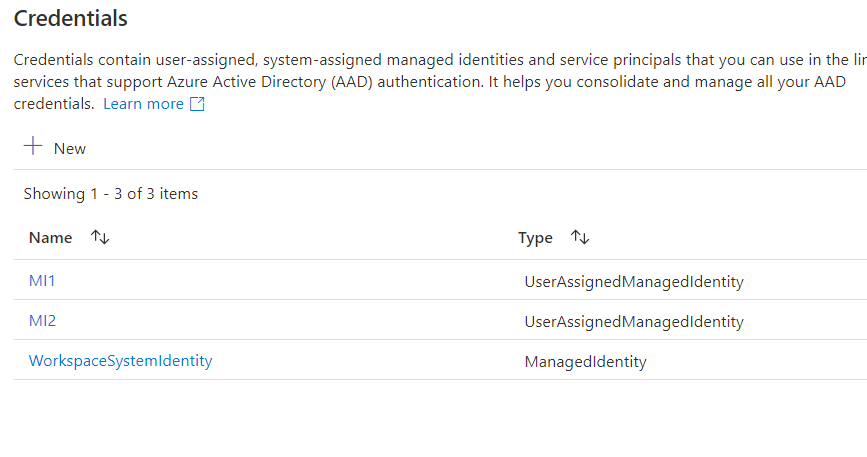Screen dimensions: 867x457
Task: Click the sort arrows next to Type
Action: coord(580,237)
